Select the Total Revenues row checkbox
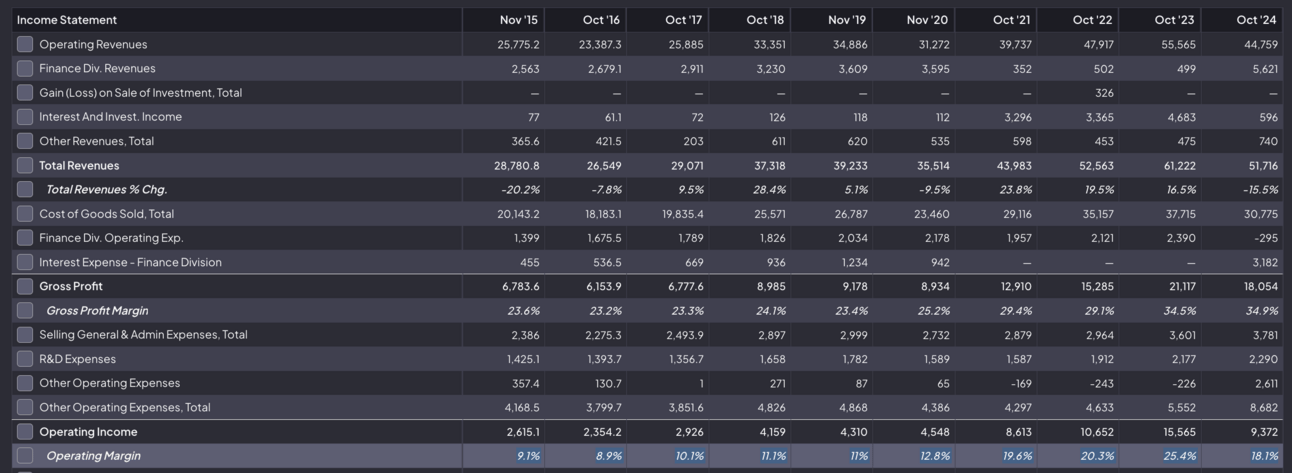Image resolution: width=1292 pixels, height=473 pixels. point(25,165)
